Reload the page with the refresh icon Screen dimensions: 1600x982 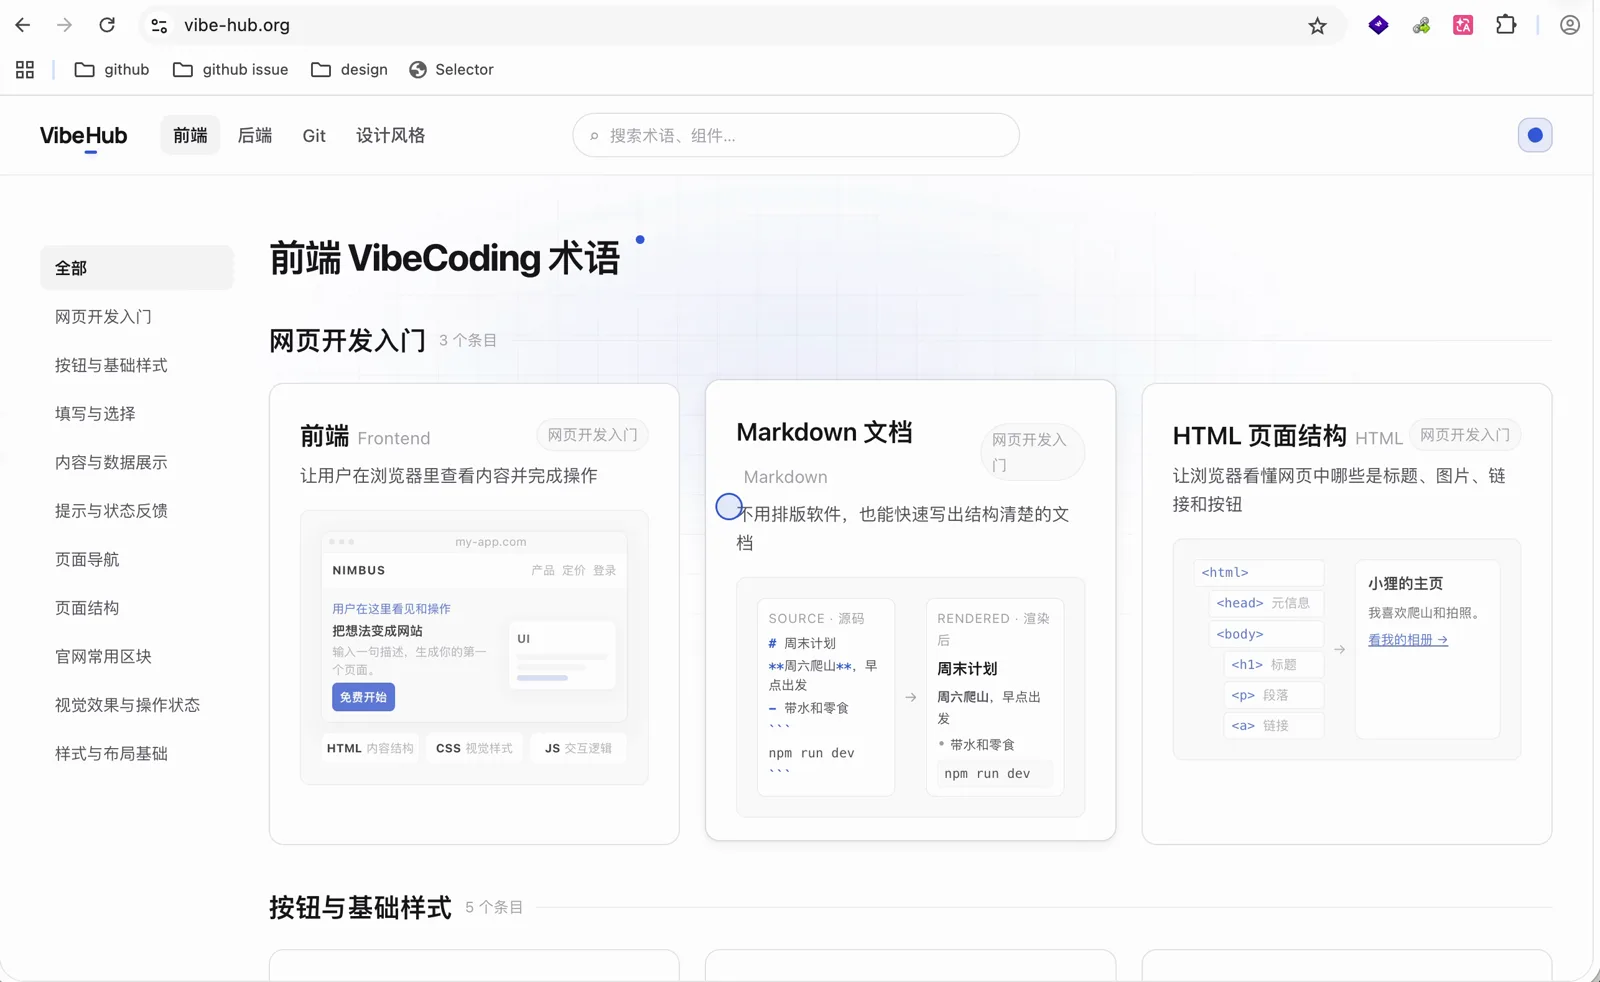(x=107, y=25)
